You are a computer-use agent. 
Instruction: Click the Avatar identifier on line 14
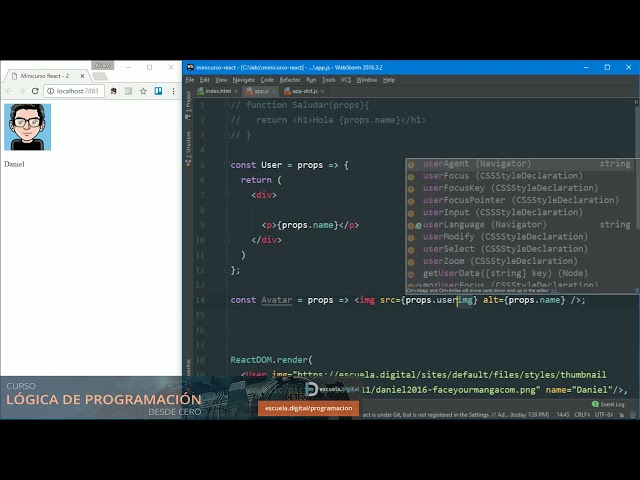pyautogui.click(x=277, y=300)
